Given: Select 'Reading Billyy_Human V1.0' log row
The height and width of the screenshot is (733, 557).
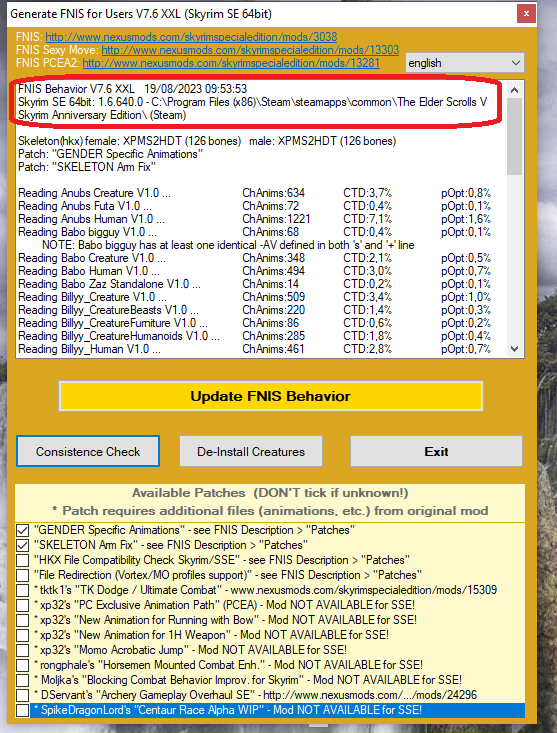Looking at the screenshot, I should tap(255, 349).
